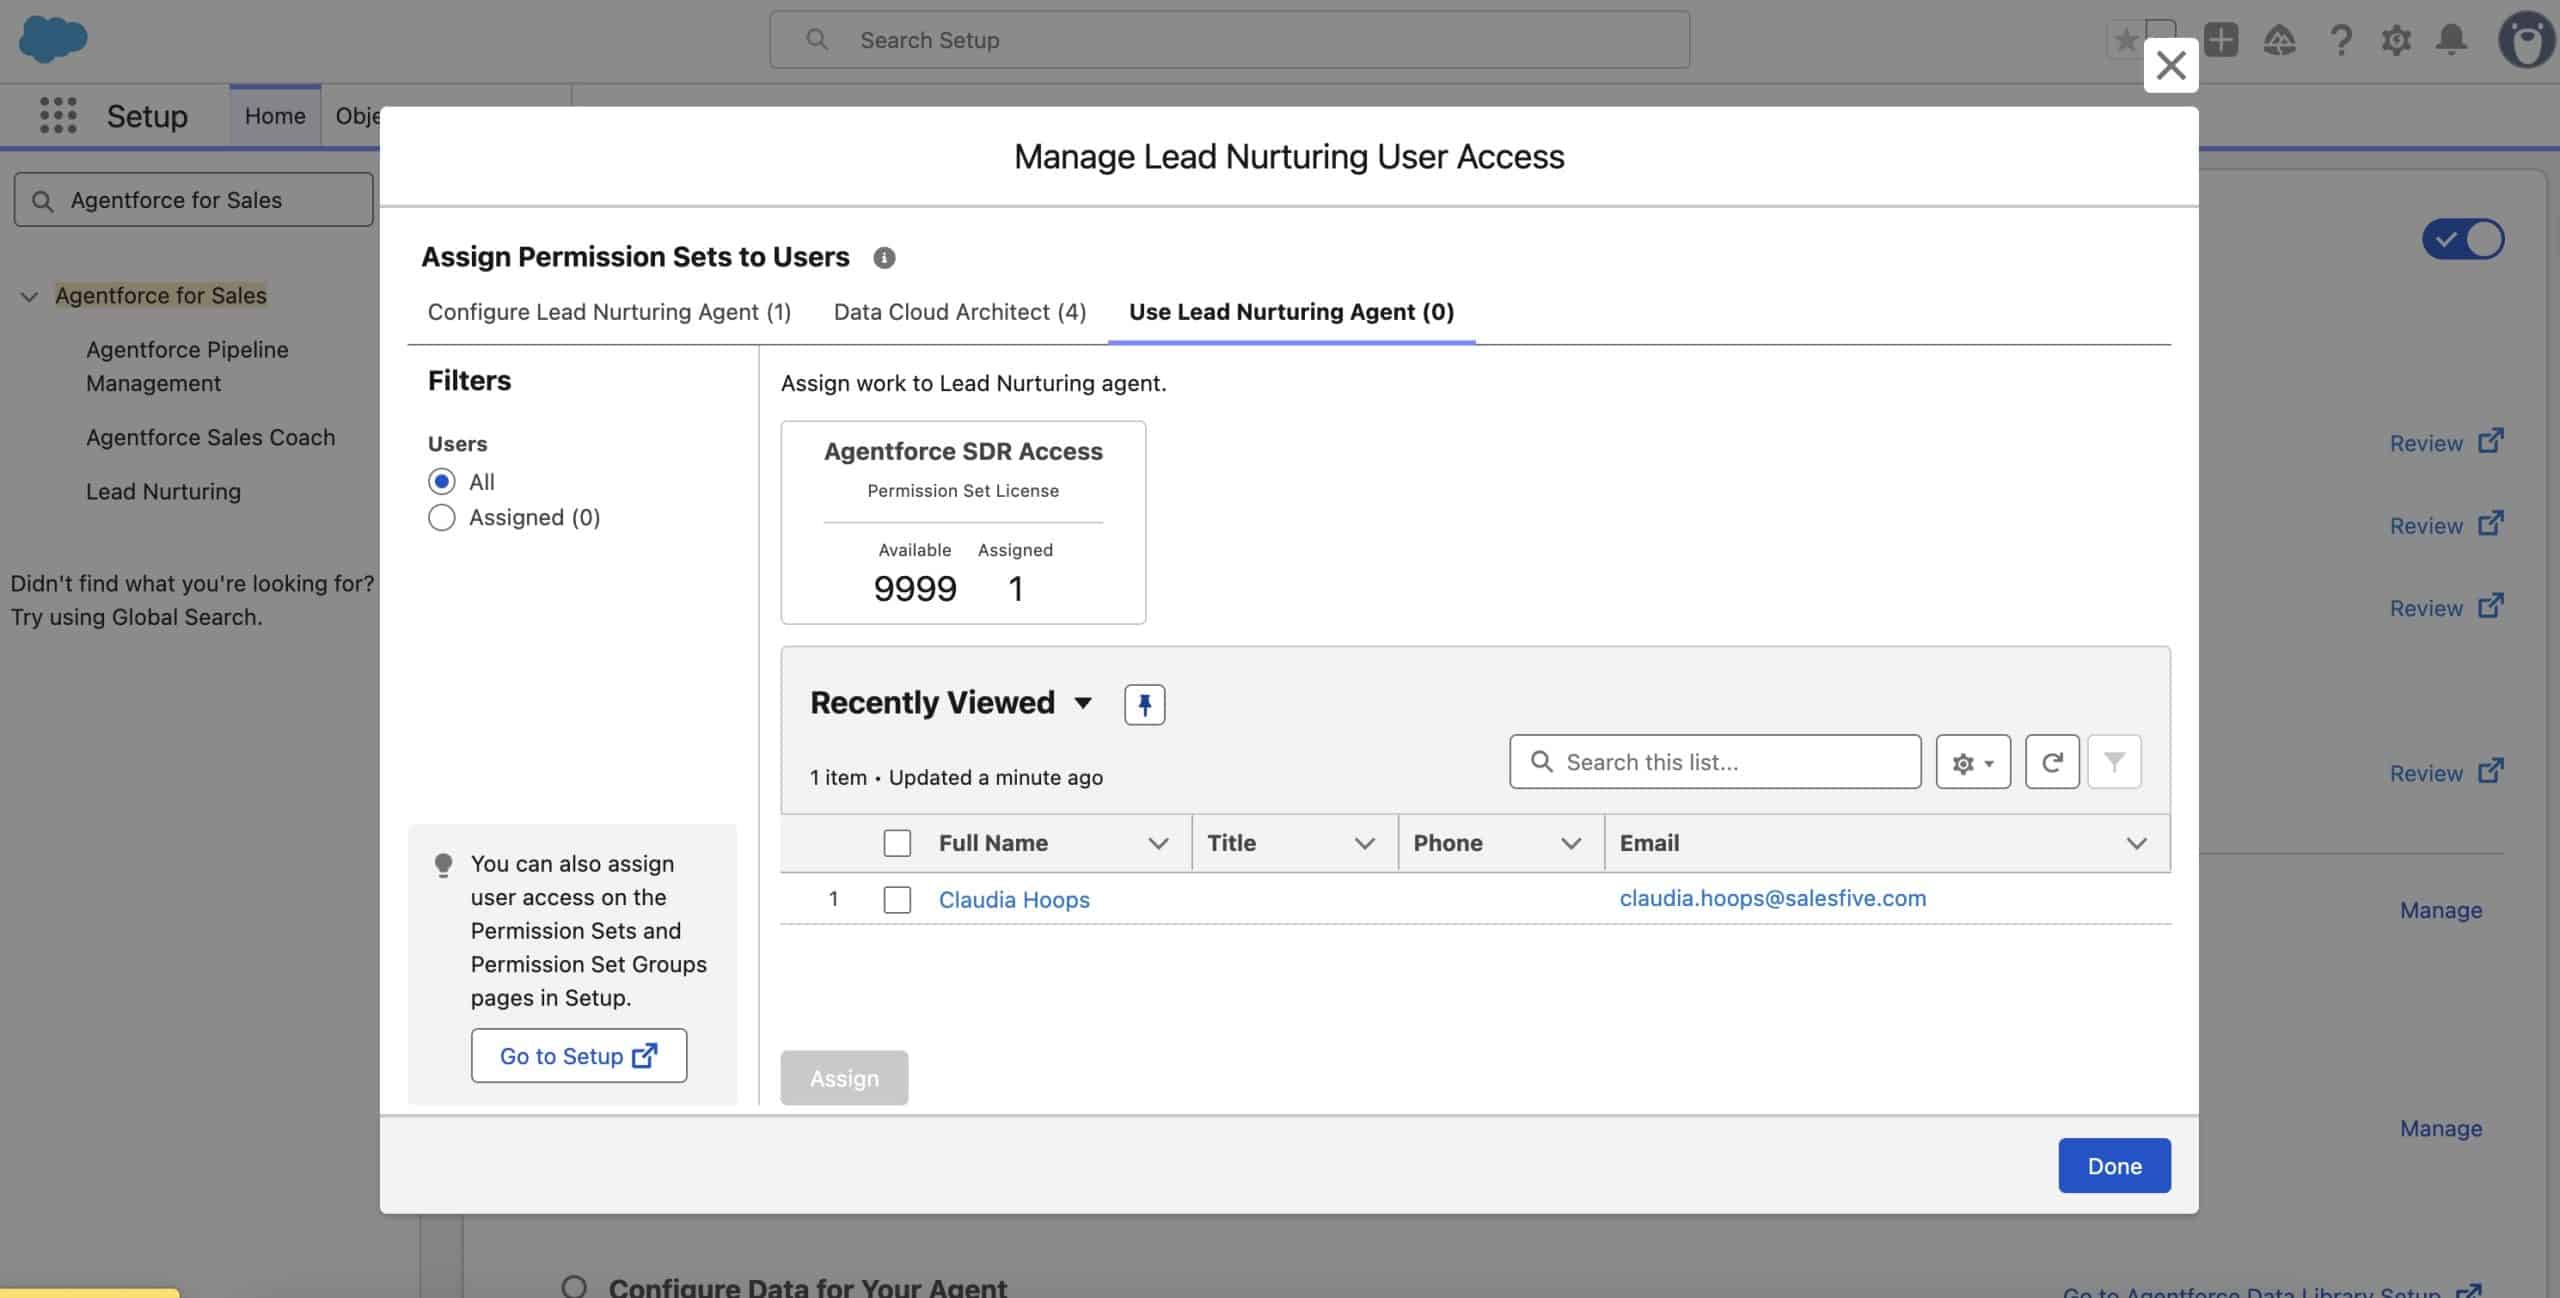Tick the select-all checkbox in header row
The image size is (2560, 1298).
click(897, 843)
